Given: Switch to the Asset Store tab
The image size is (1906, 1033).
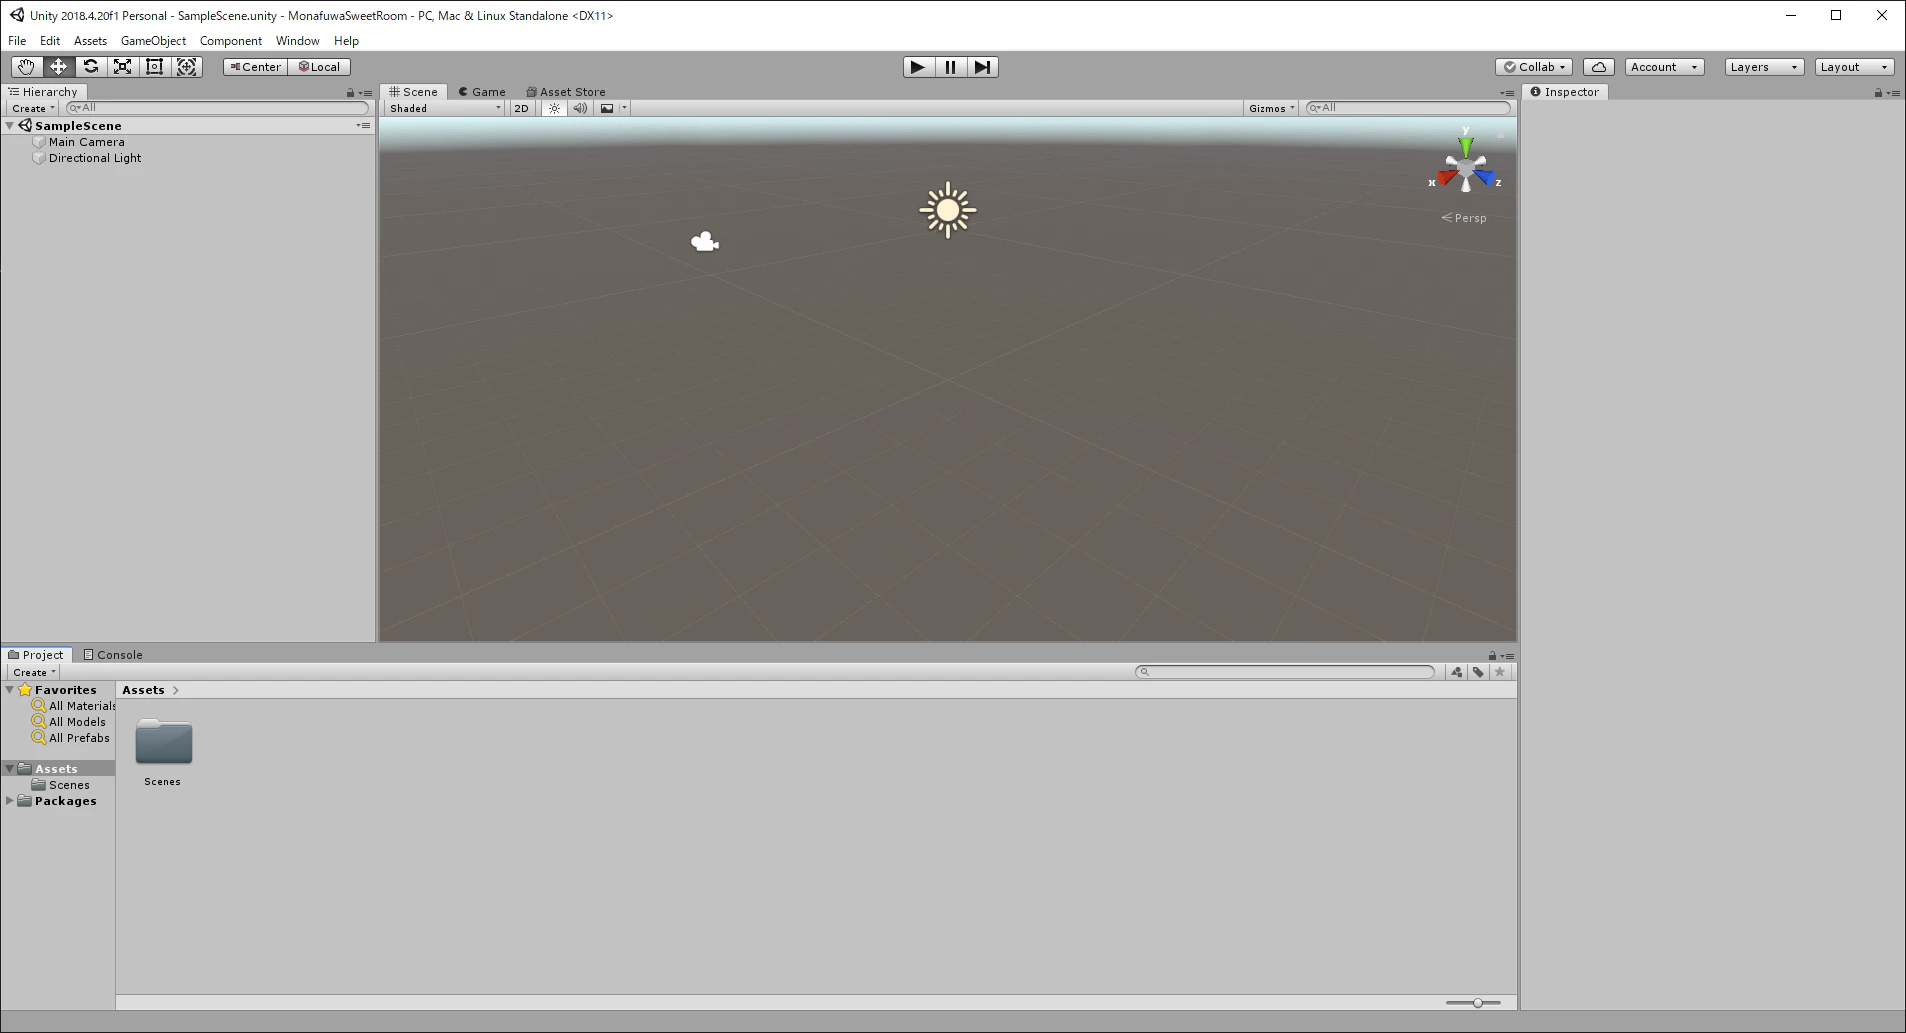Looking at the screenshot, I should click(x=566, y=92).
